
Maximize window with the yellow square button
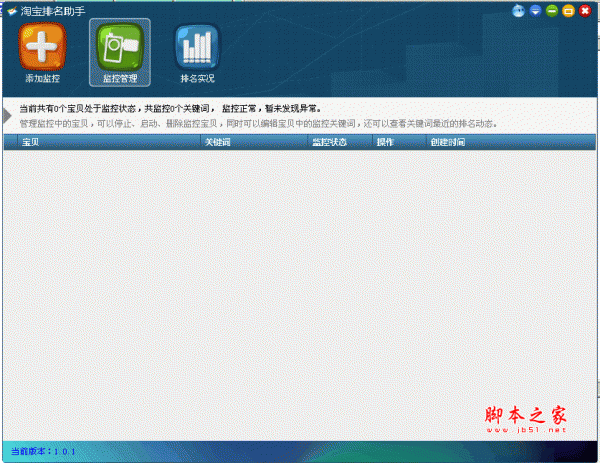pyautogui.click(x=568, y=11)
